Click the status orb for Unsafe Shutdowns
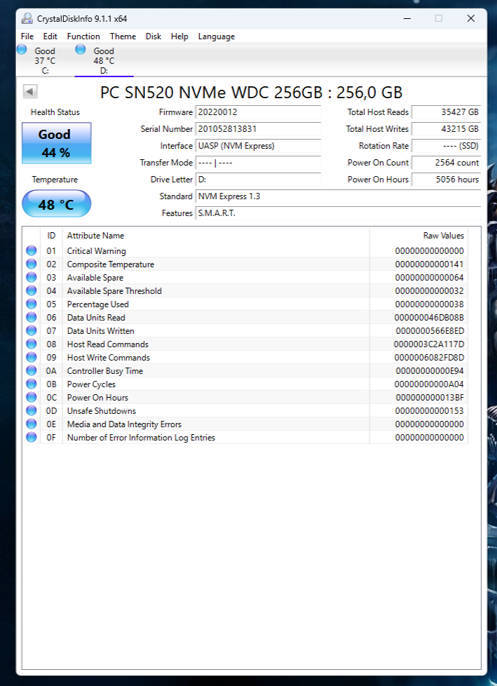The width and height of the screenshot is (497, 686). pyautogui.click(x=31, y=411)
